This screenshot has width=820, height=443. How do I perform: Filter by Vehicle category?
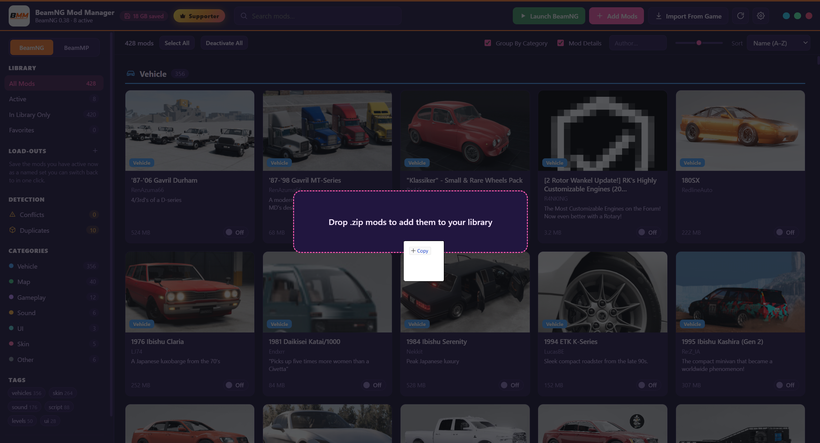[x=53, y=266]
